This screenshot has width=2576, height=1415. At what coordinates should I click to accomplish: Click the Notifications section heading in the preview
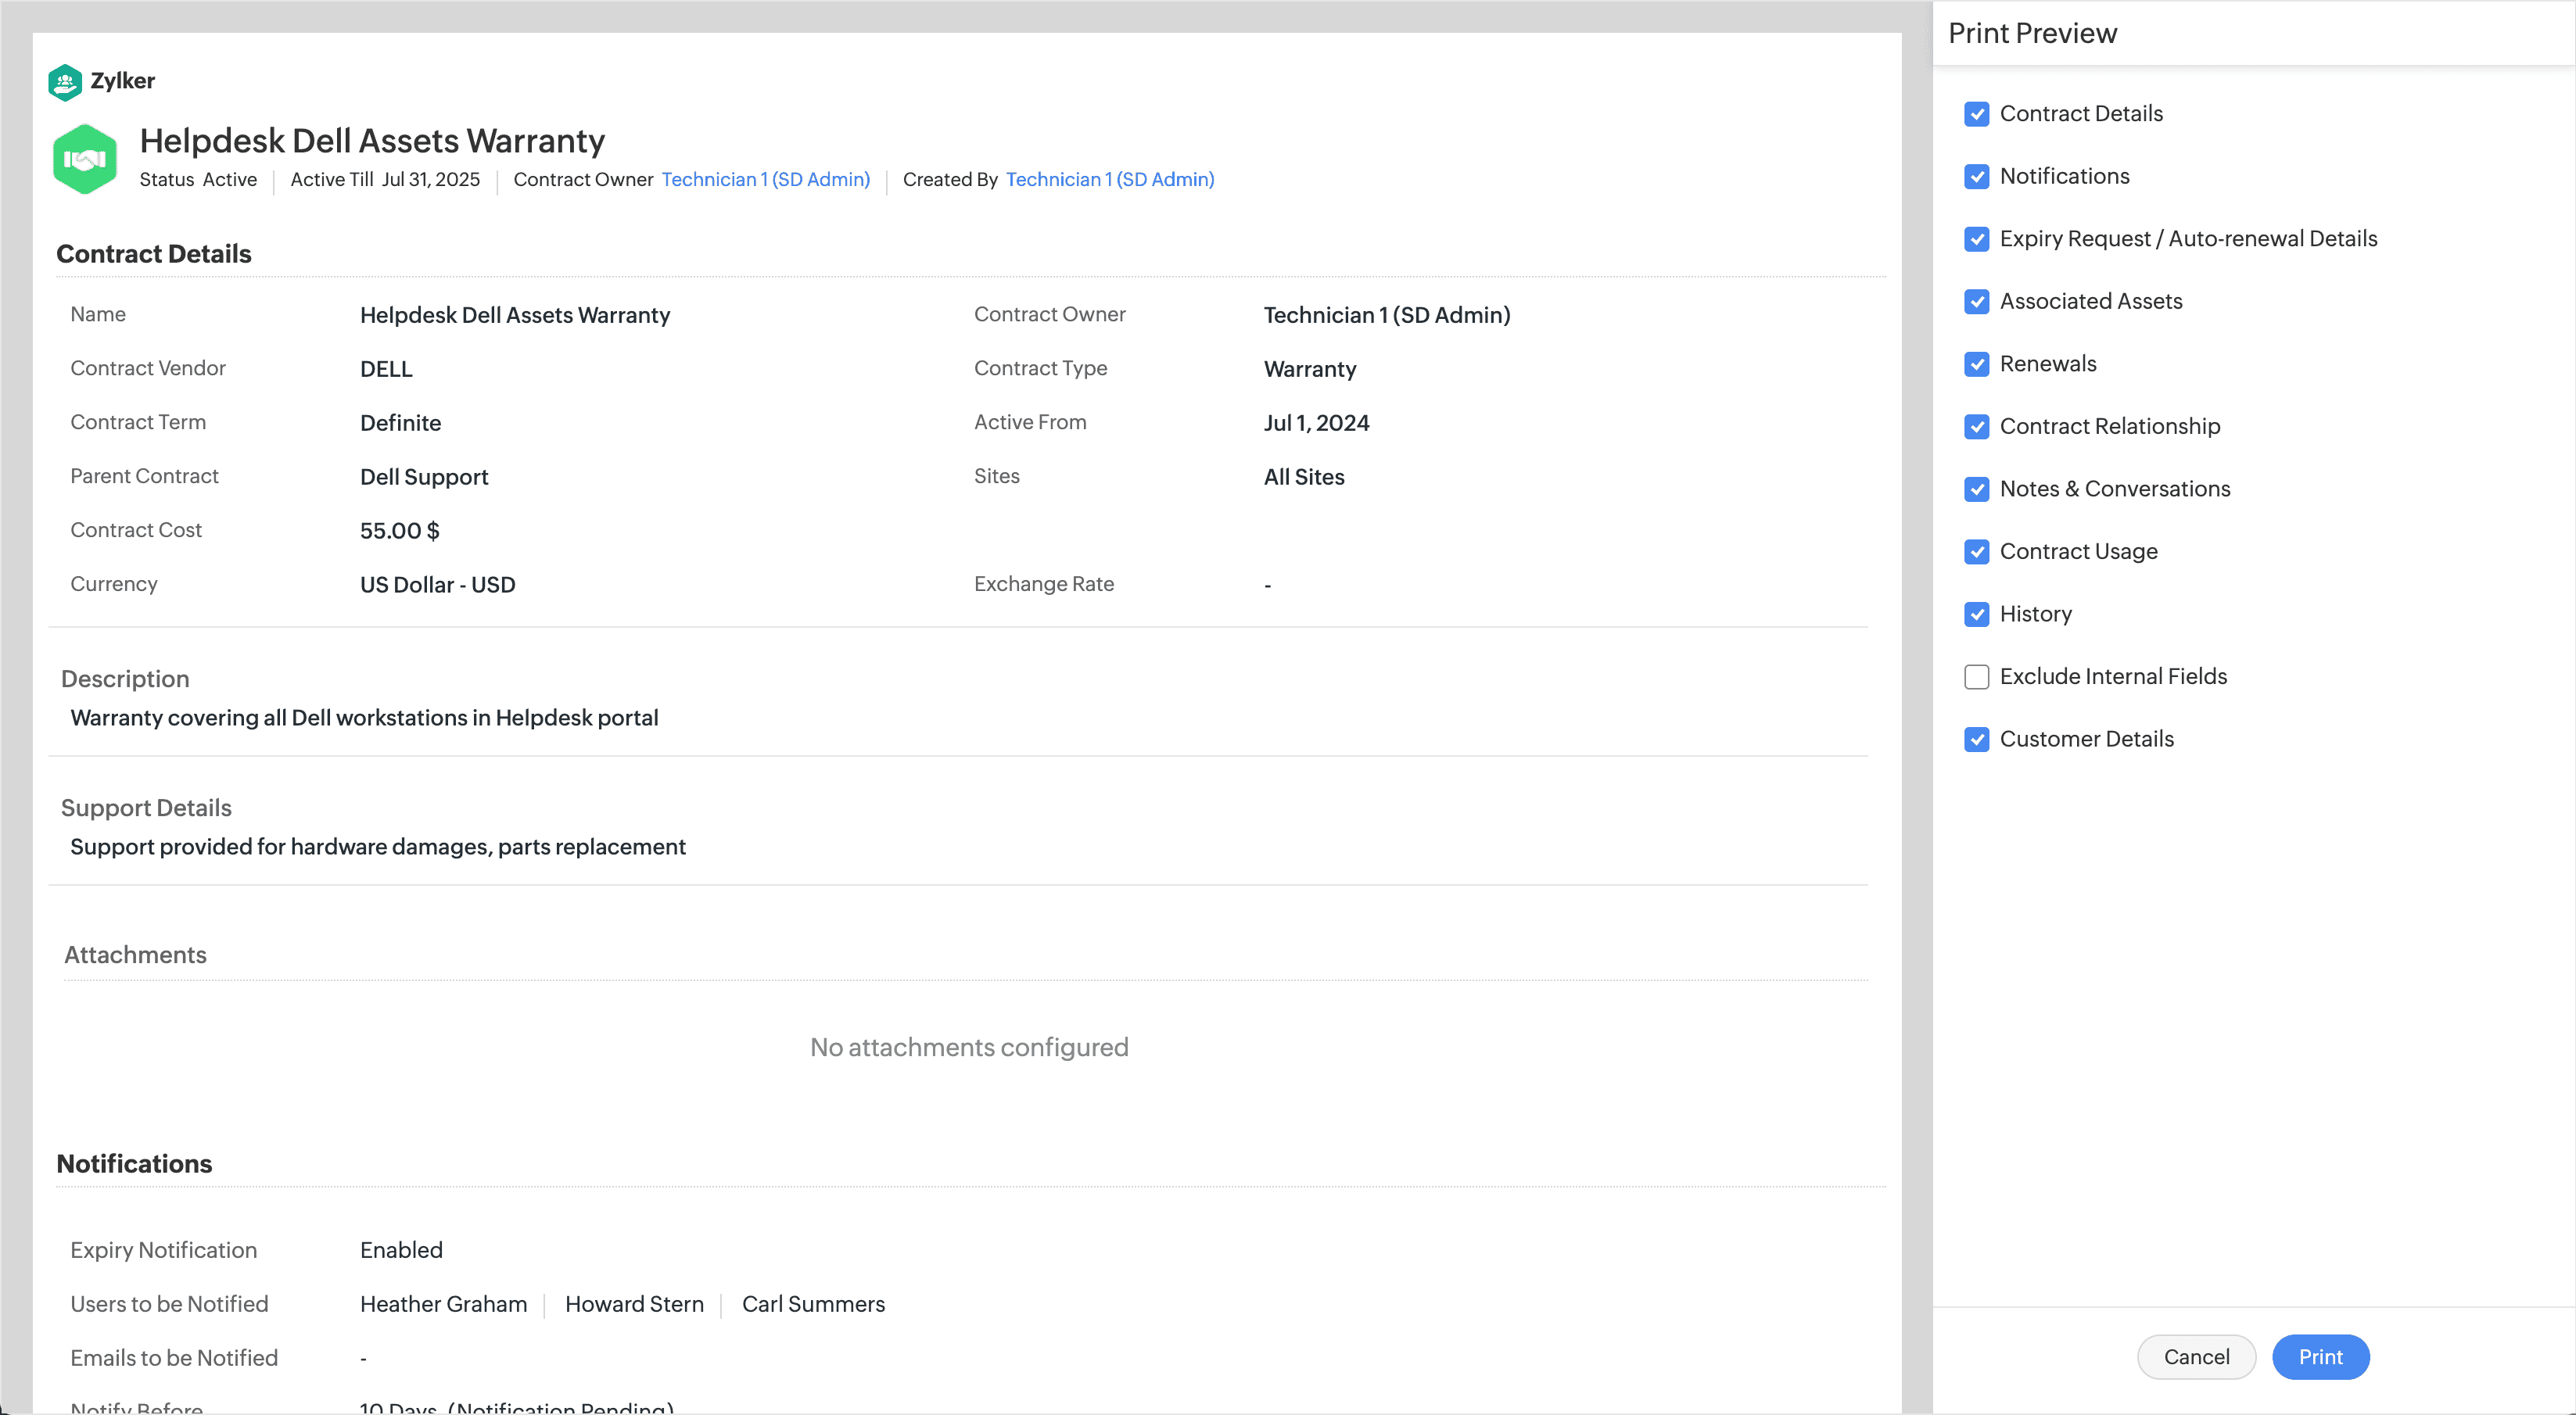tap(134, 1164)
